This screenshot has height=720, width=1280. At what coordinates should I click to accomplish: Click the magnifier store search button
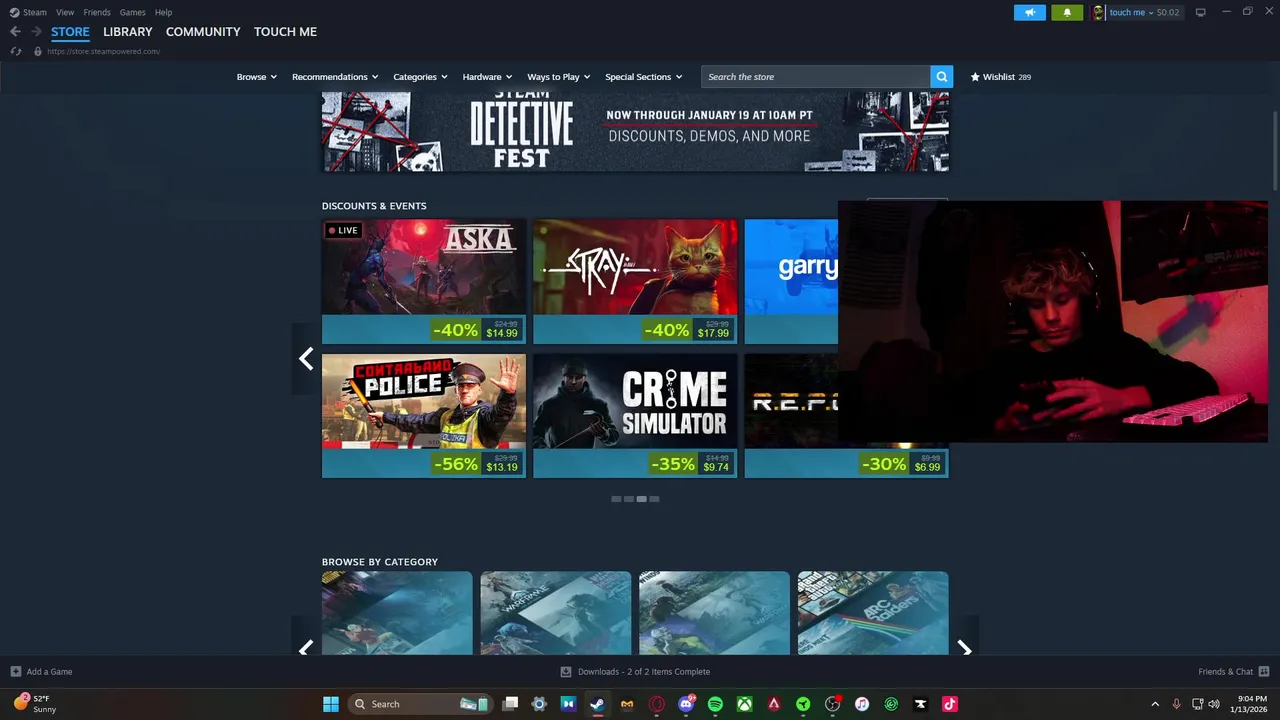[941, 77]
